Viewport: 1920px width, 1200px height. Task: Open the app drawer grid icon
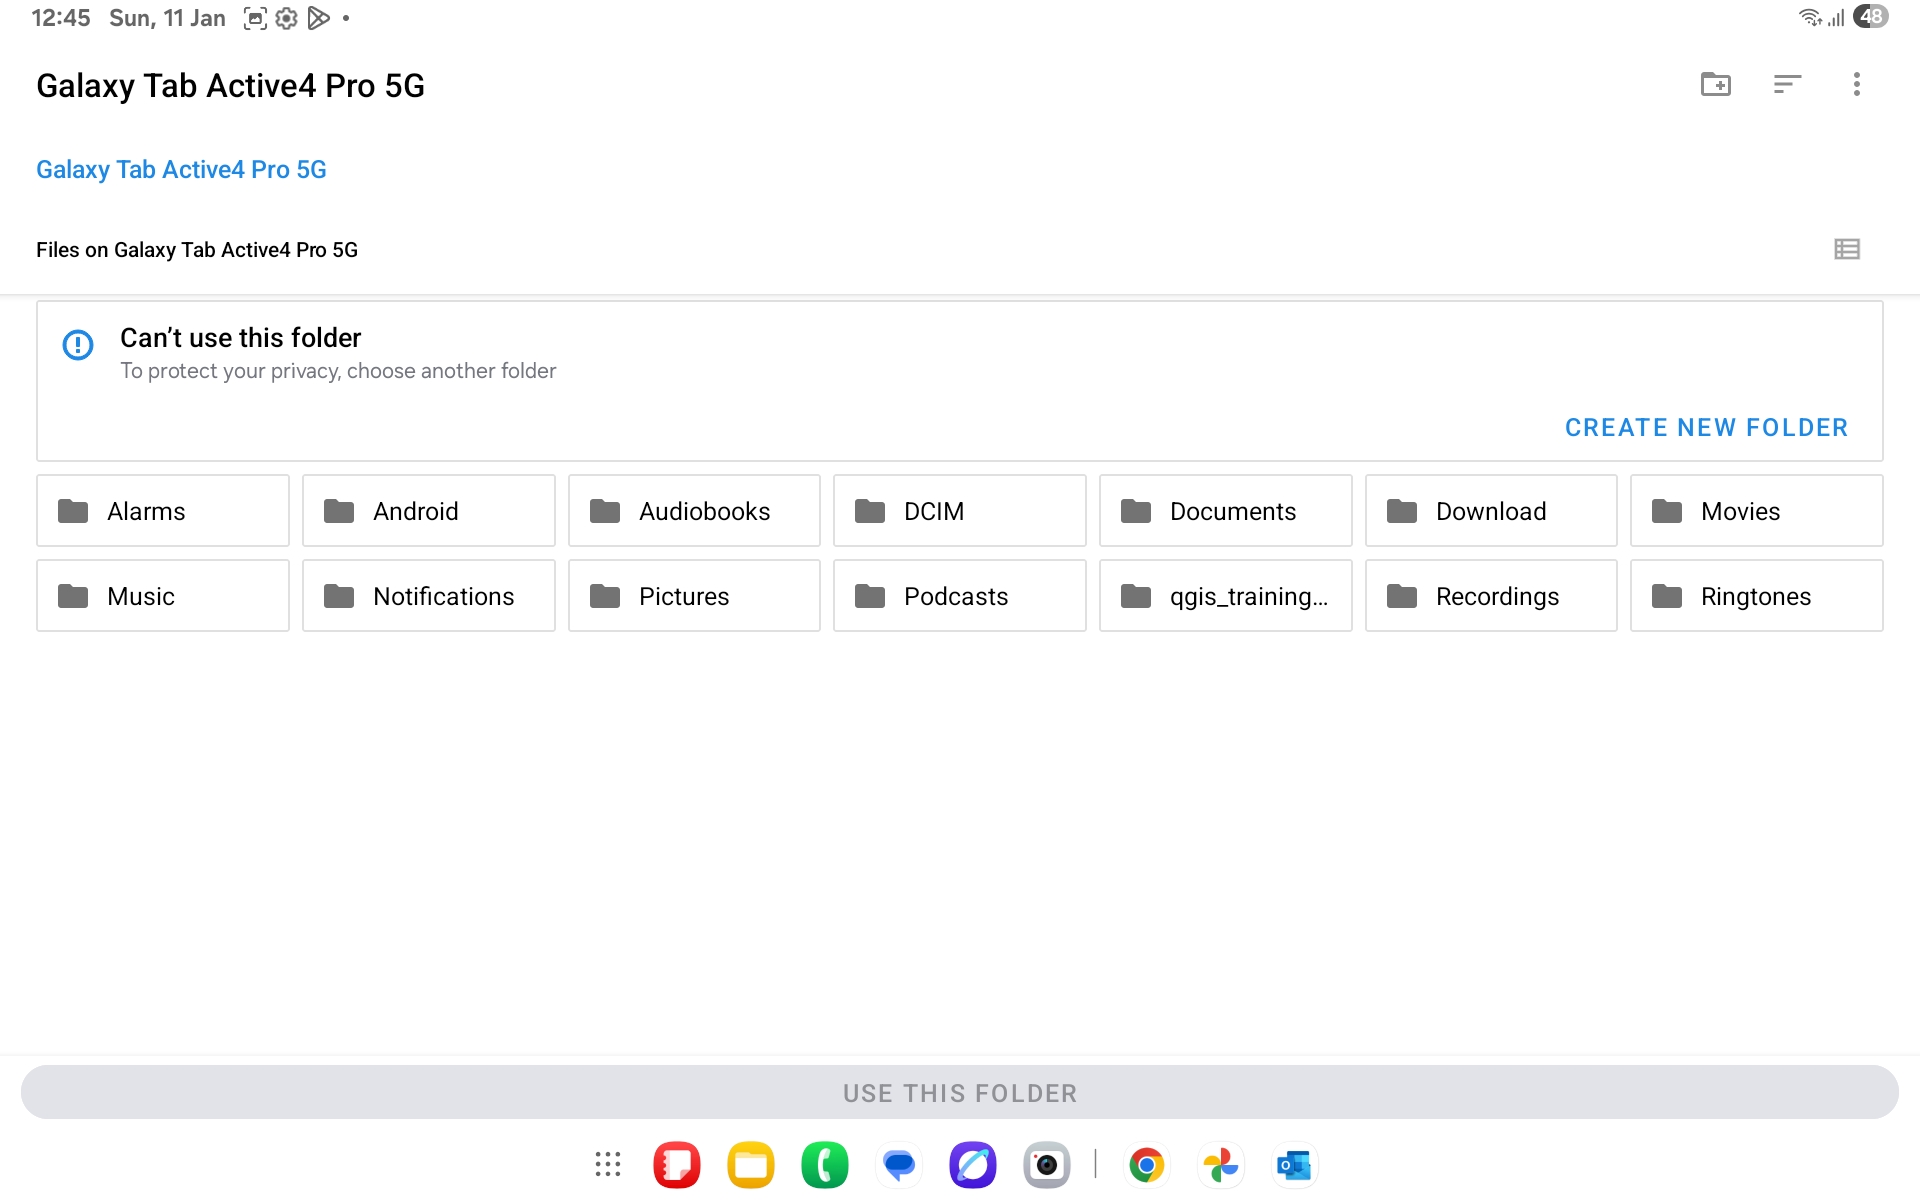[608, 1165]
